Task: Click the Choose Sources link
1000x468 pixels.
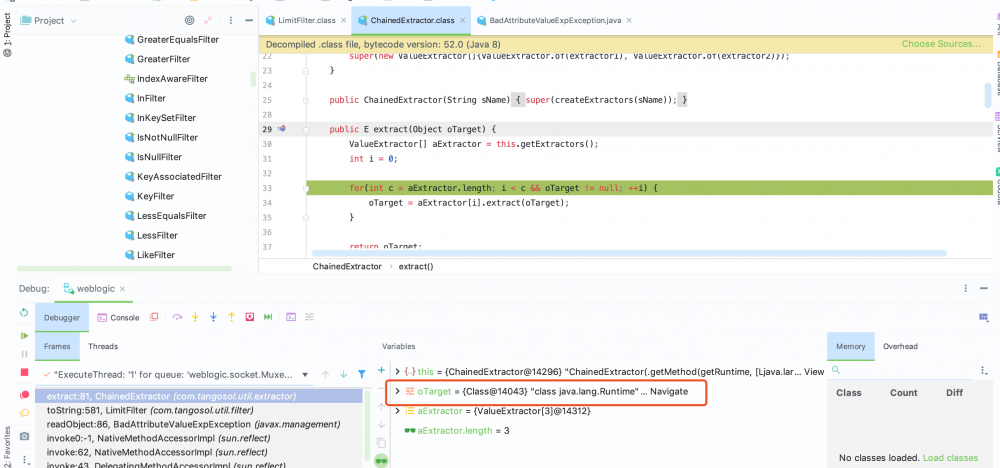Action: click(x=941, y=44)
